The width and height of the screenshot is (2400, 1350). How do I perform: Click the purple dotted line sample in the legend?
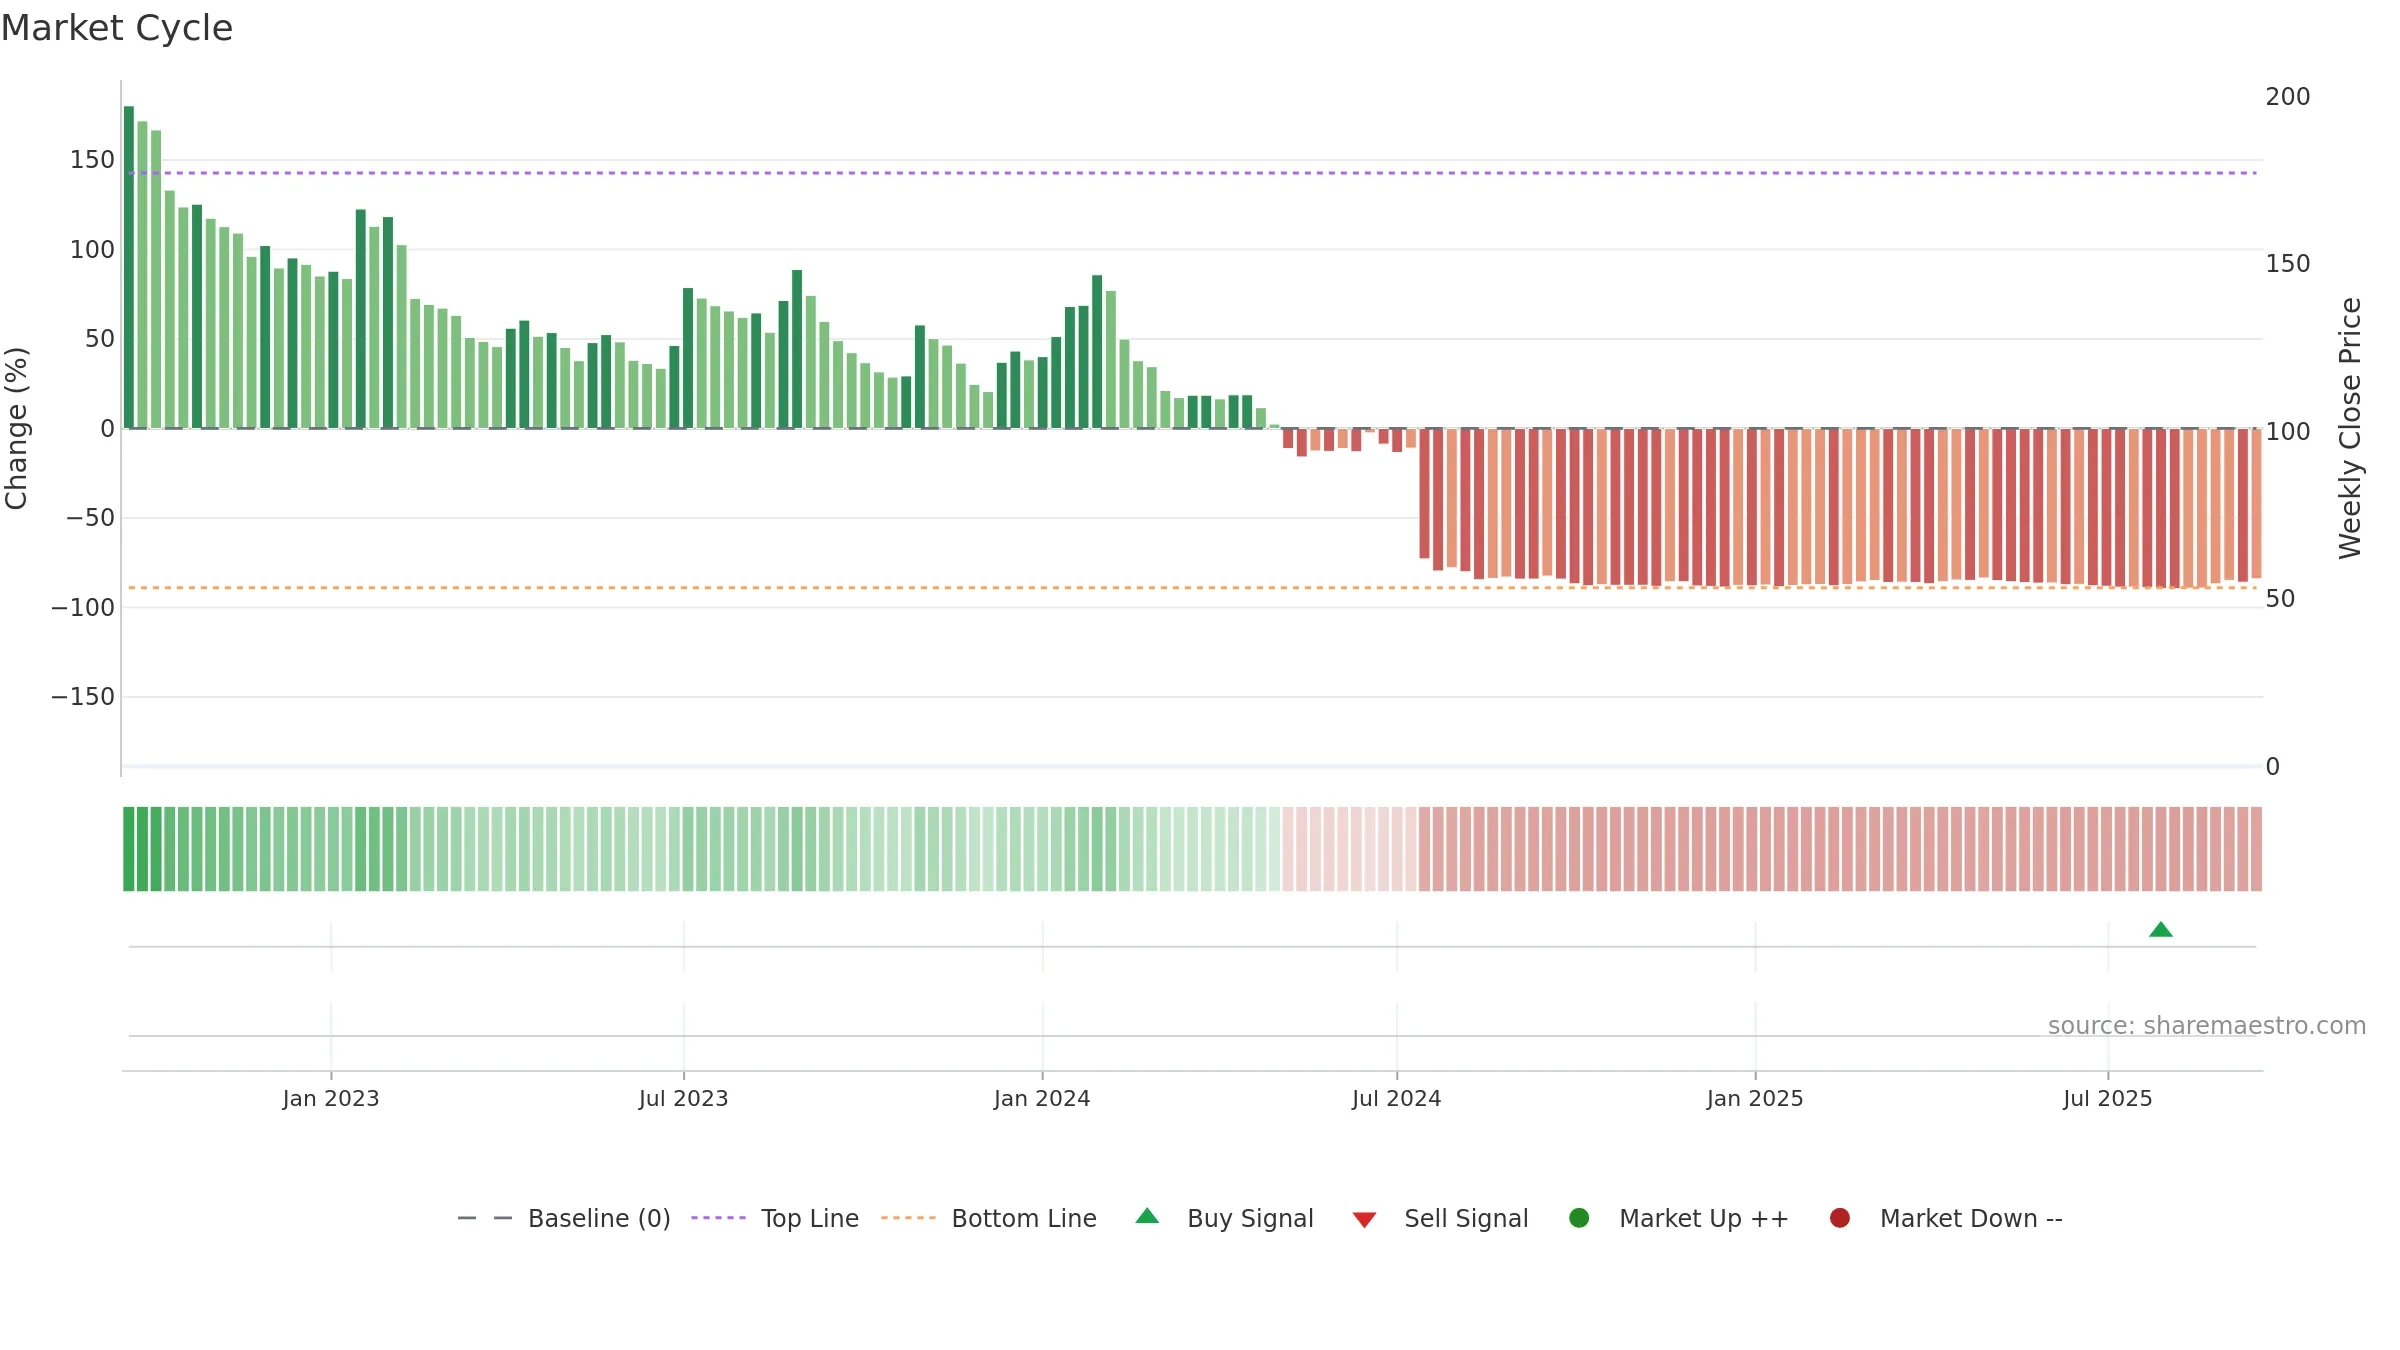[718, 1218]
